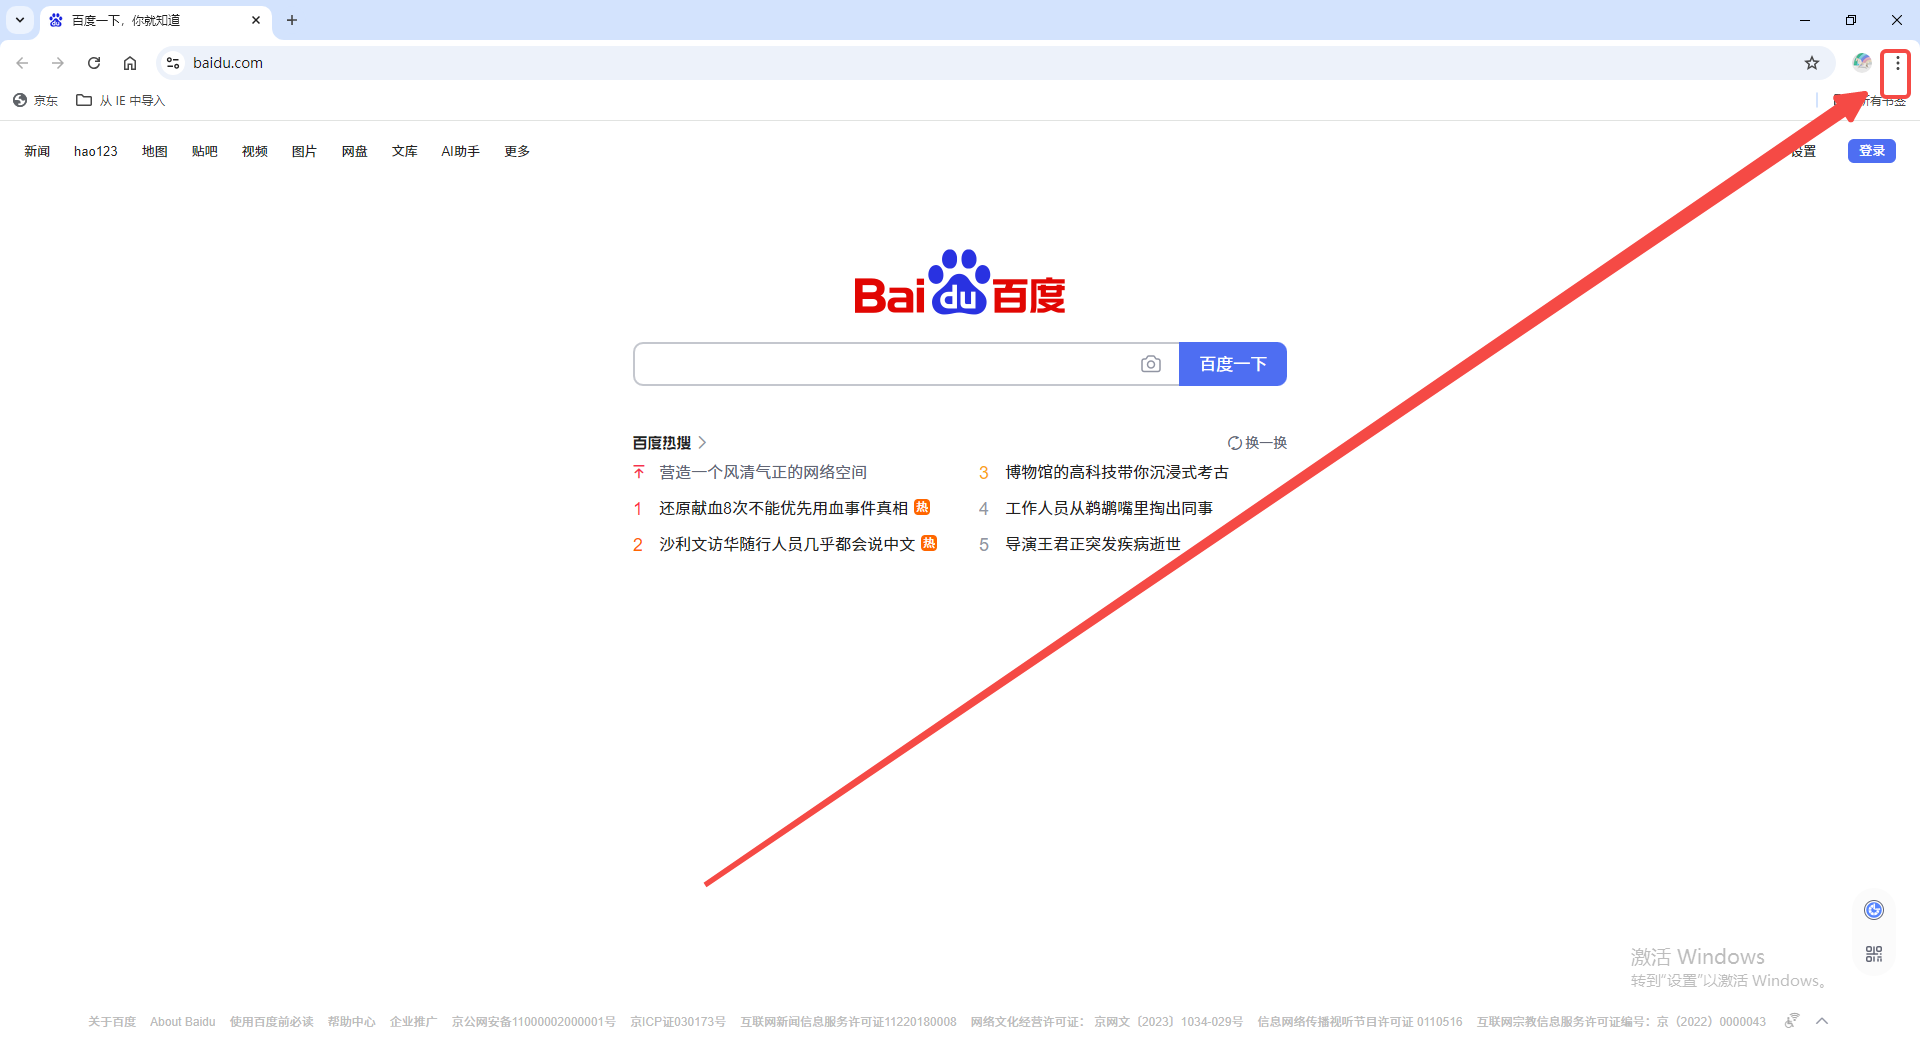Open the About Baidu footer link
Viewport: 1920px width, 1040px height.
click(183, 1022)
